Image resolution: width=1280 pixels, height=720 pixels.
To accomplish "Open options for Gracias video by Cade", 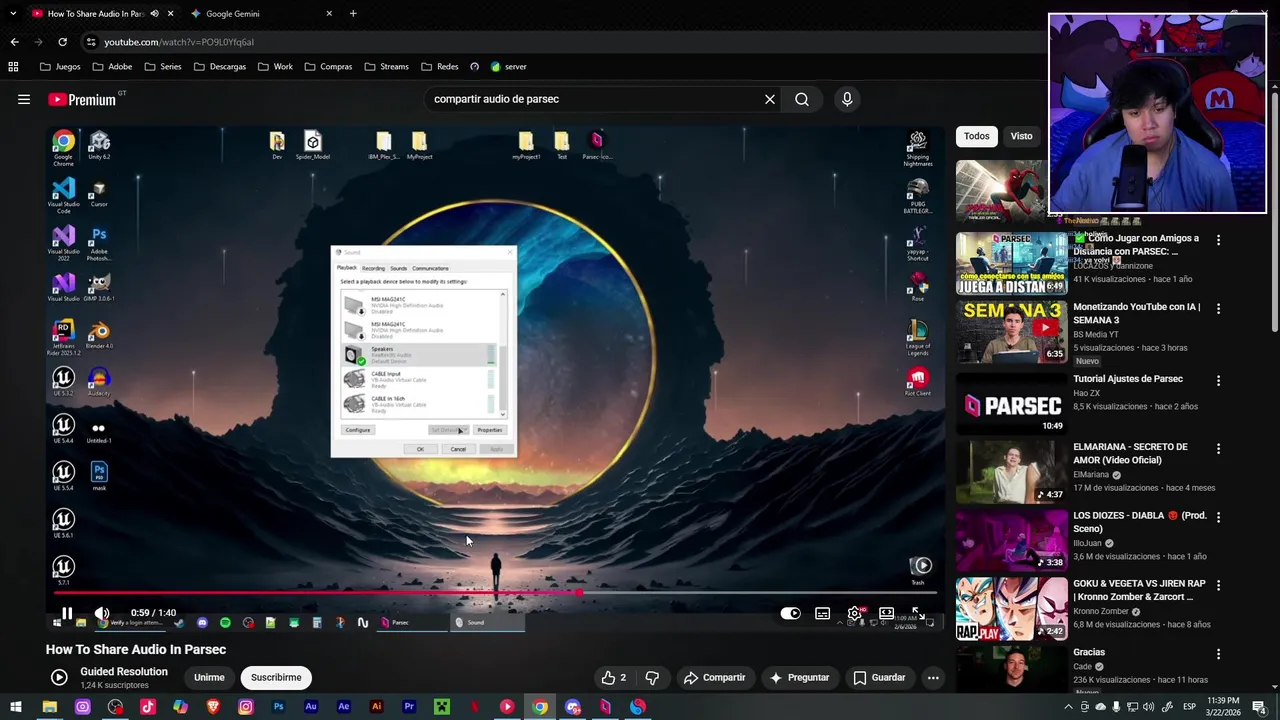I will click(x=1218, y=654).
